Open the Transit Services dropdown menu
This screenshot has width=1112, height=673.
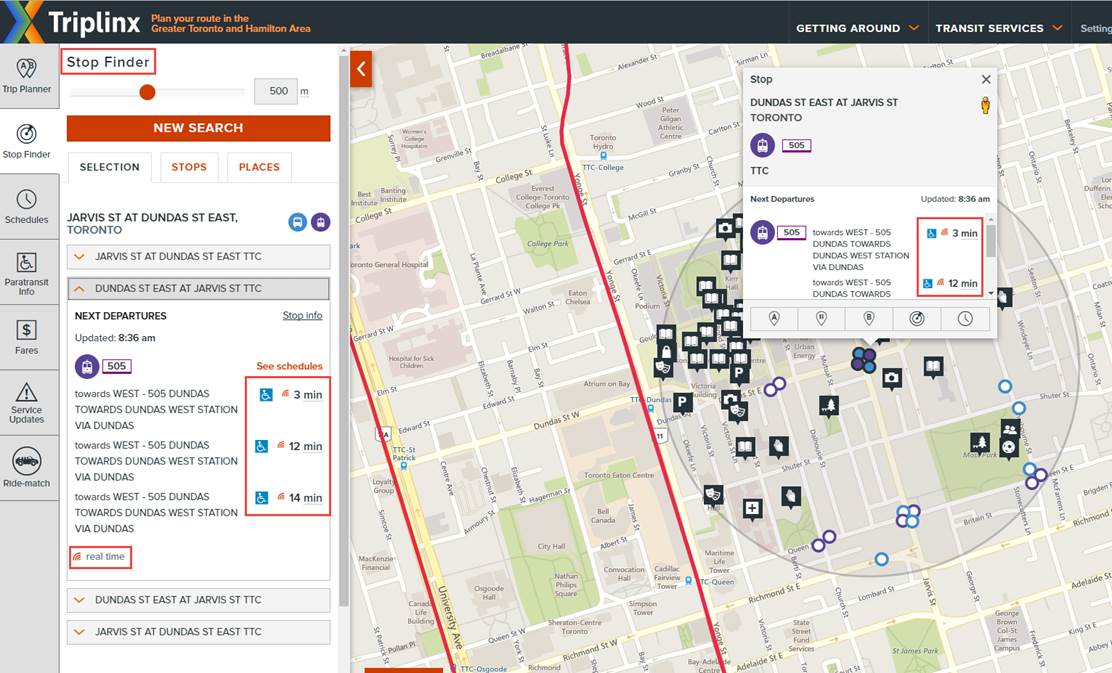[999, 28]
